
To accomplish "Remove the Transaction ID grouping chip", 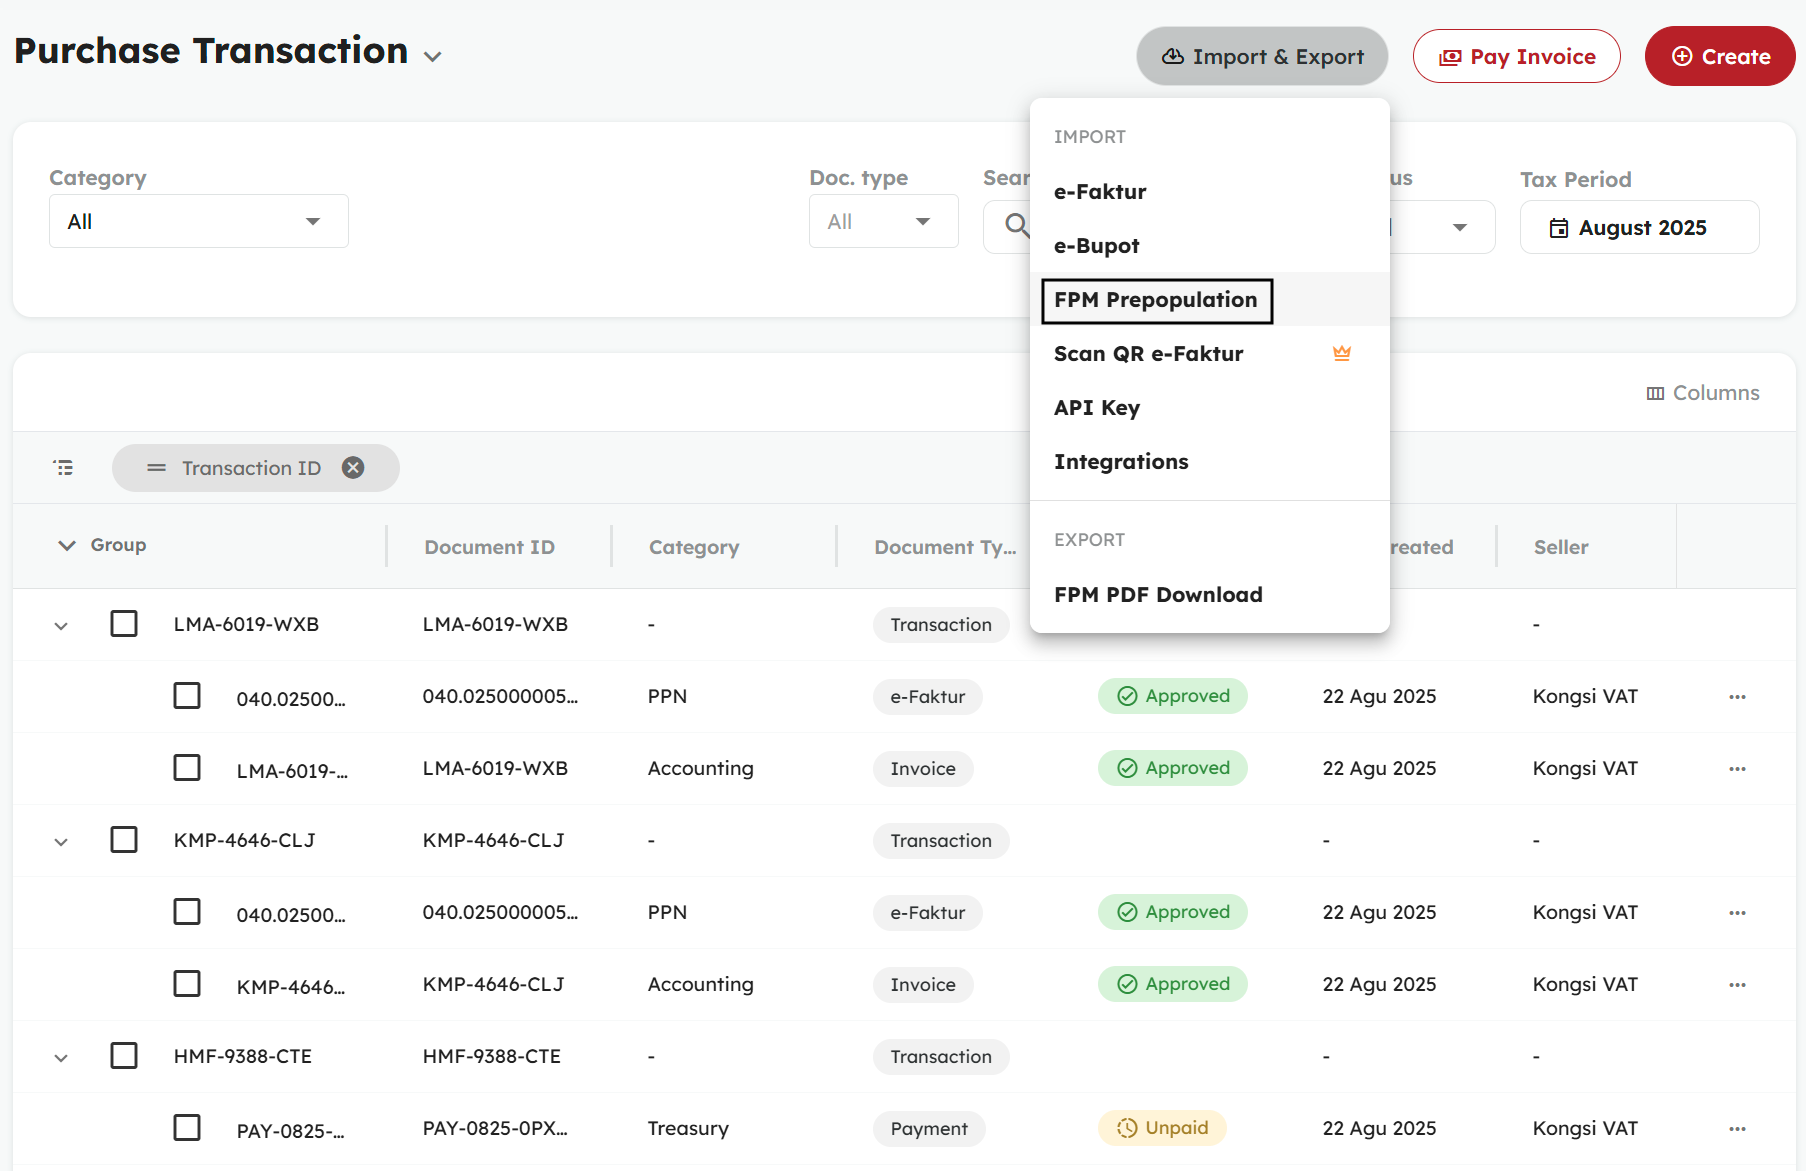I will [353, 468].
